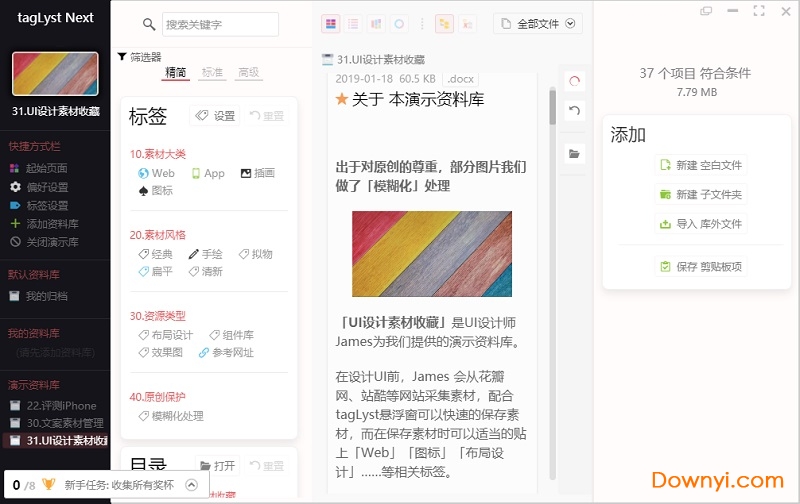Click the open folder icon beside document
Screen dimensions: 800x504
pyautogui.click(x=574, y=154)
